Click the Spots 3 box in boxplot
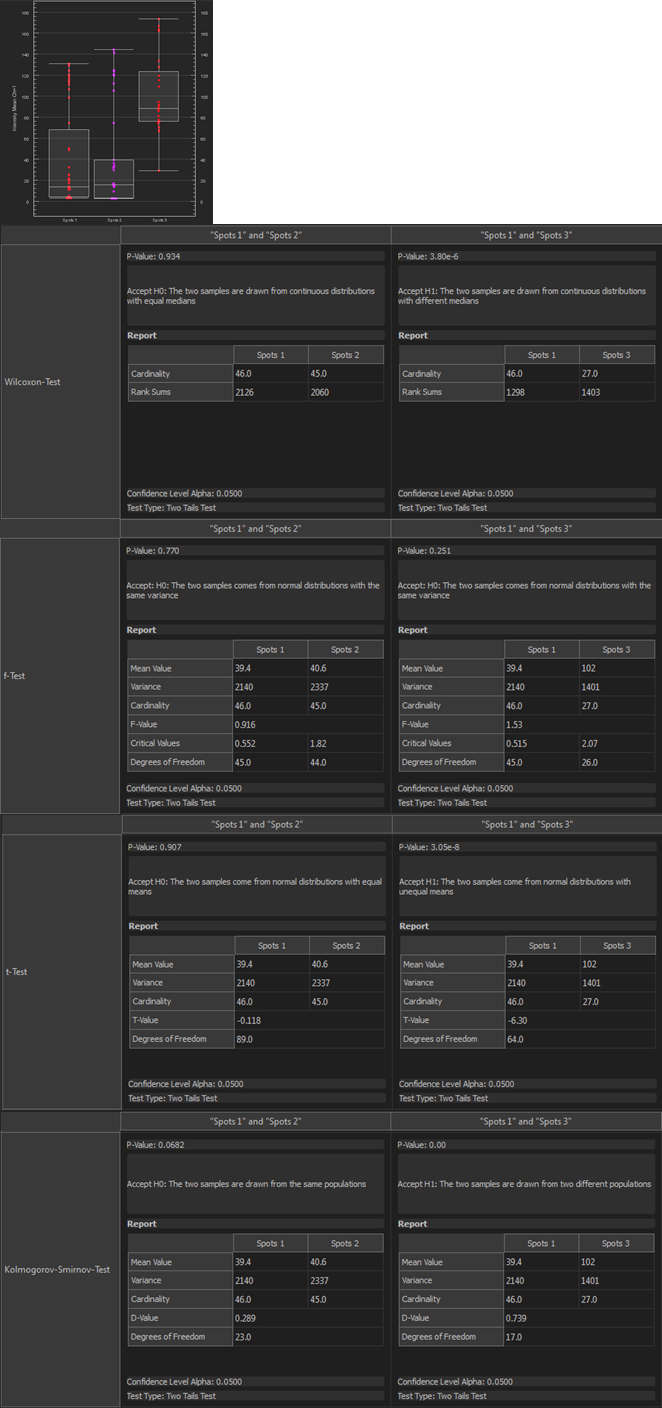This screenshot has height=1408, width=662. [x=158, y=96]
